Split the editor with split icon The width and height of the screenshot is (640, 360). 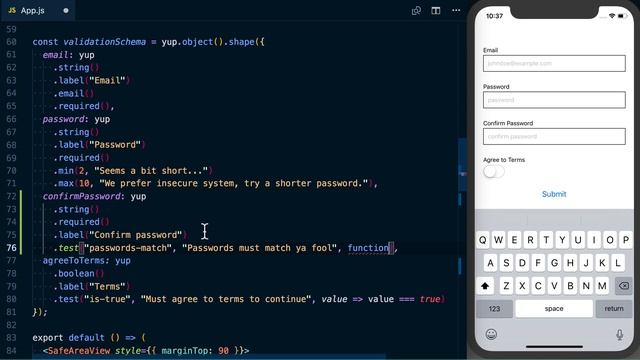coord(436,11)
